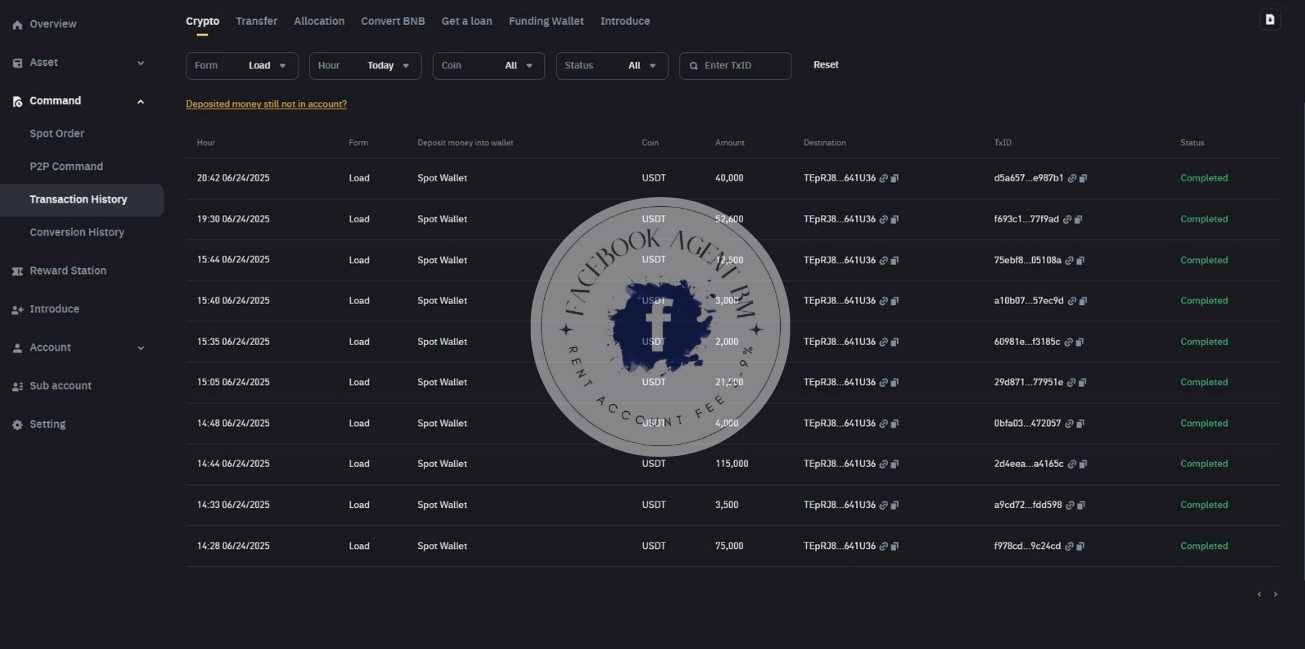Screen dimensions: 1305x649
Task: Open the Status filter dropdown
Action: click(612, 66)
